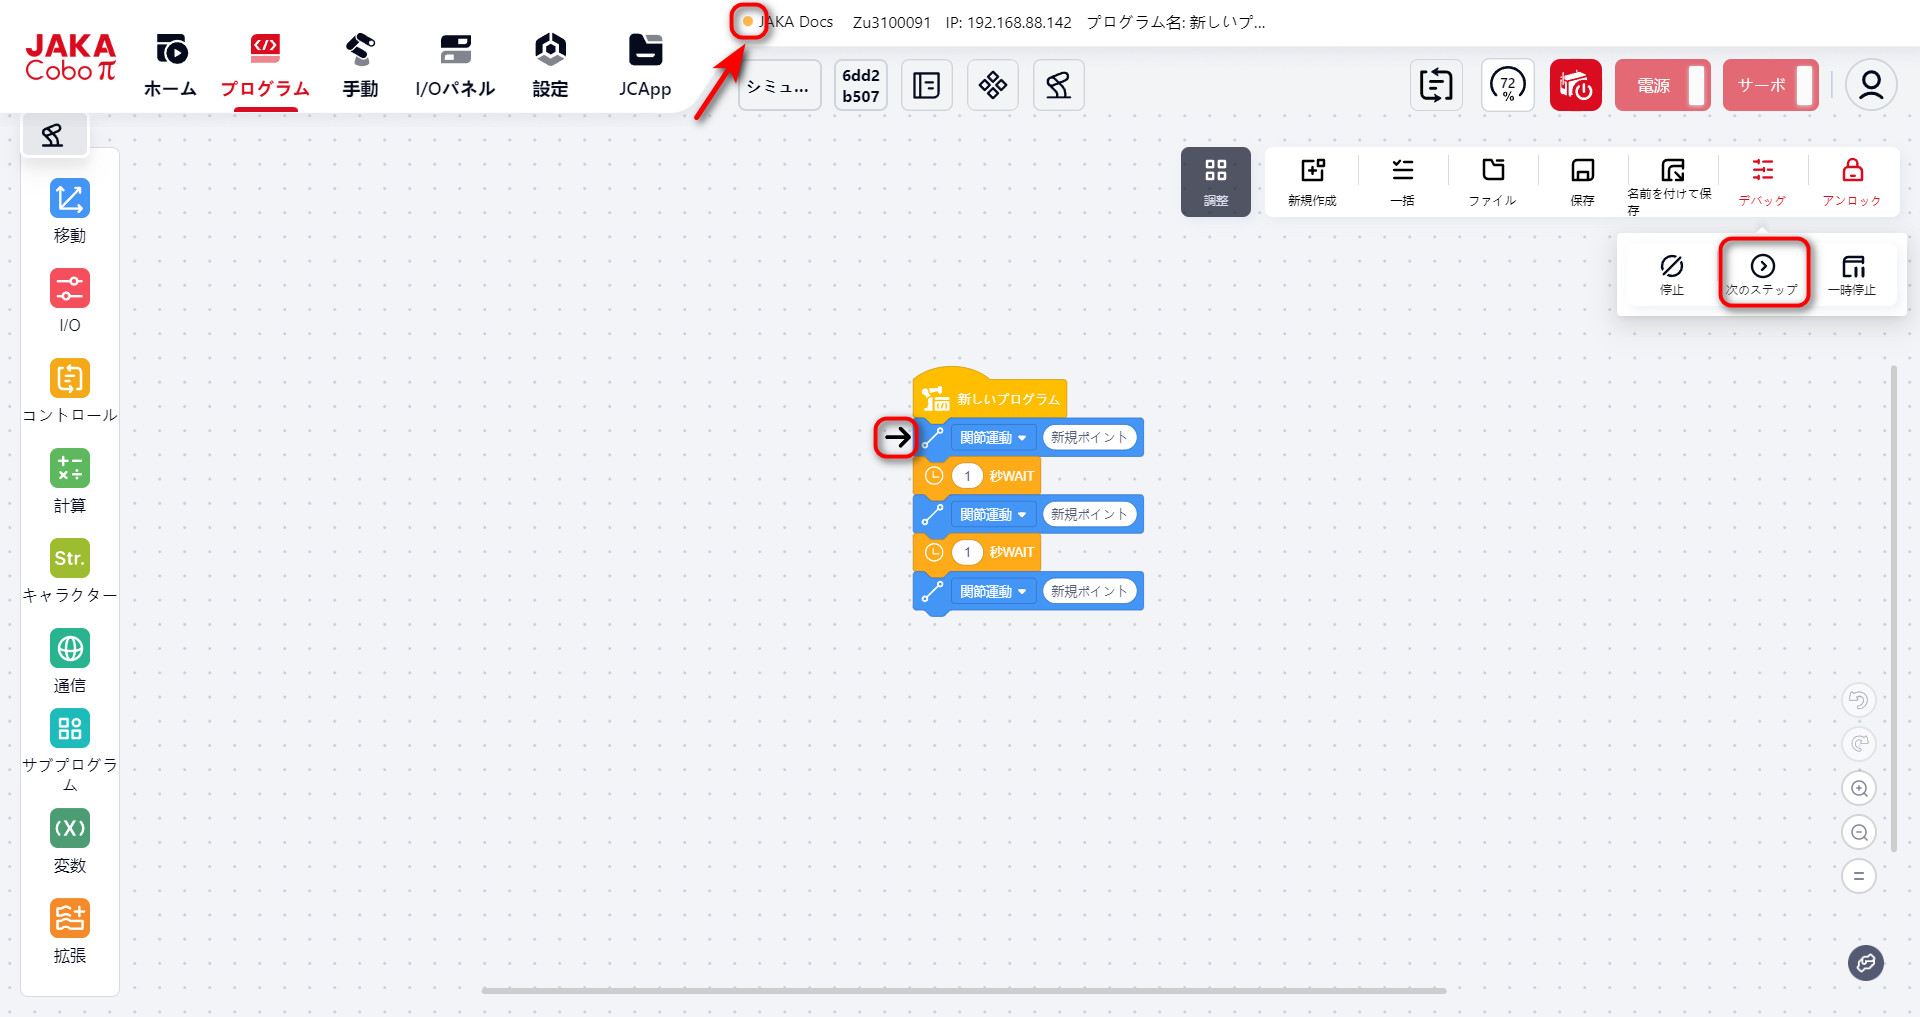Select the コントロール block category

(x=69, y=390)
